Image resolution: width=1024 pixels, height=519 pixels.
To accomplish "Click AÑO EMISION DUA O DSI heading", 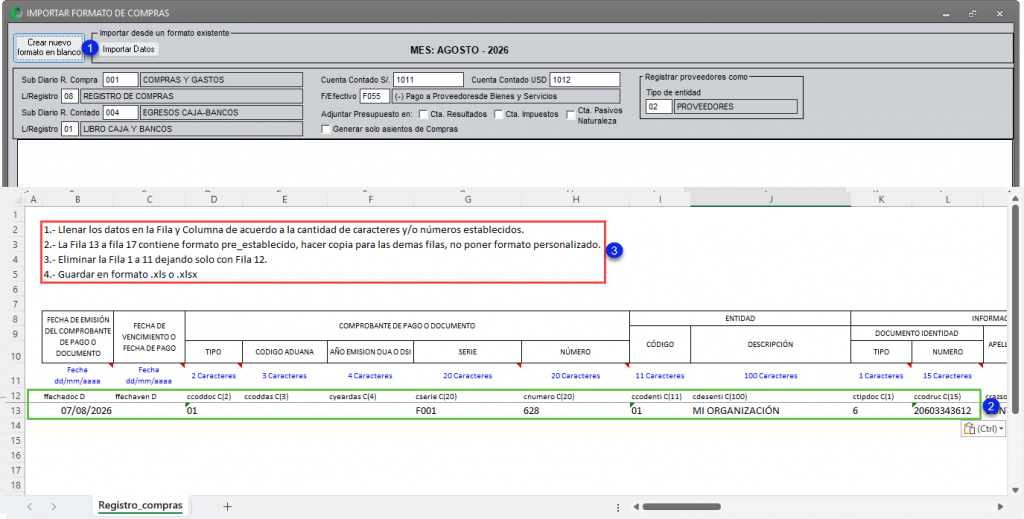I will (x=370, y=351).
